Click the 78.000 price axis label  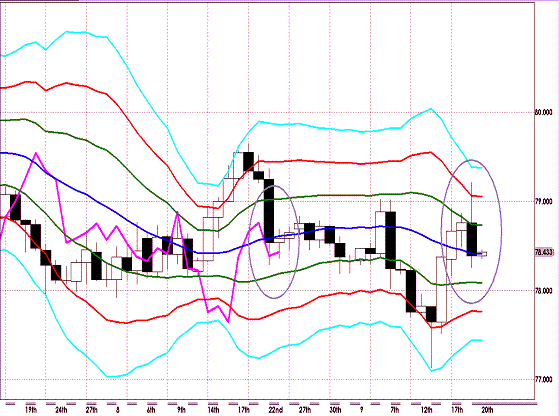point(544,291)
